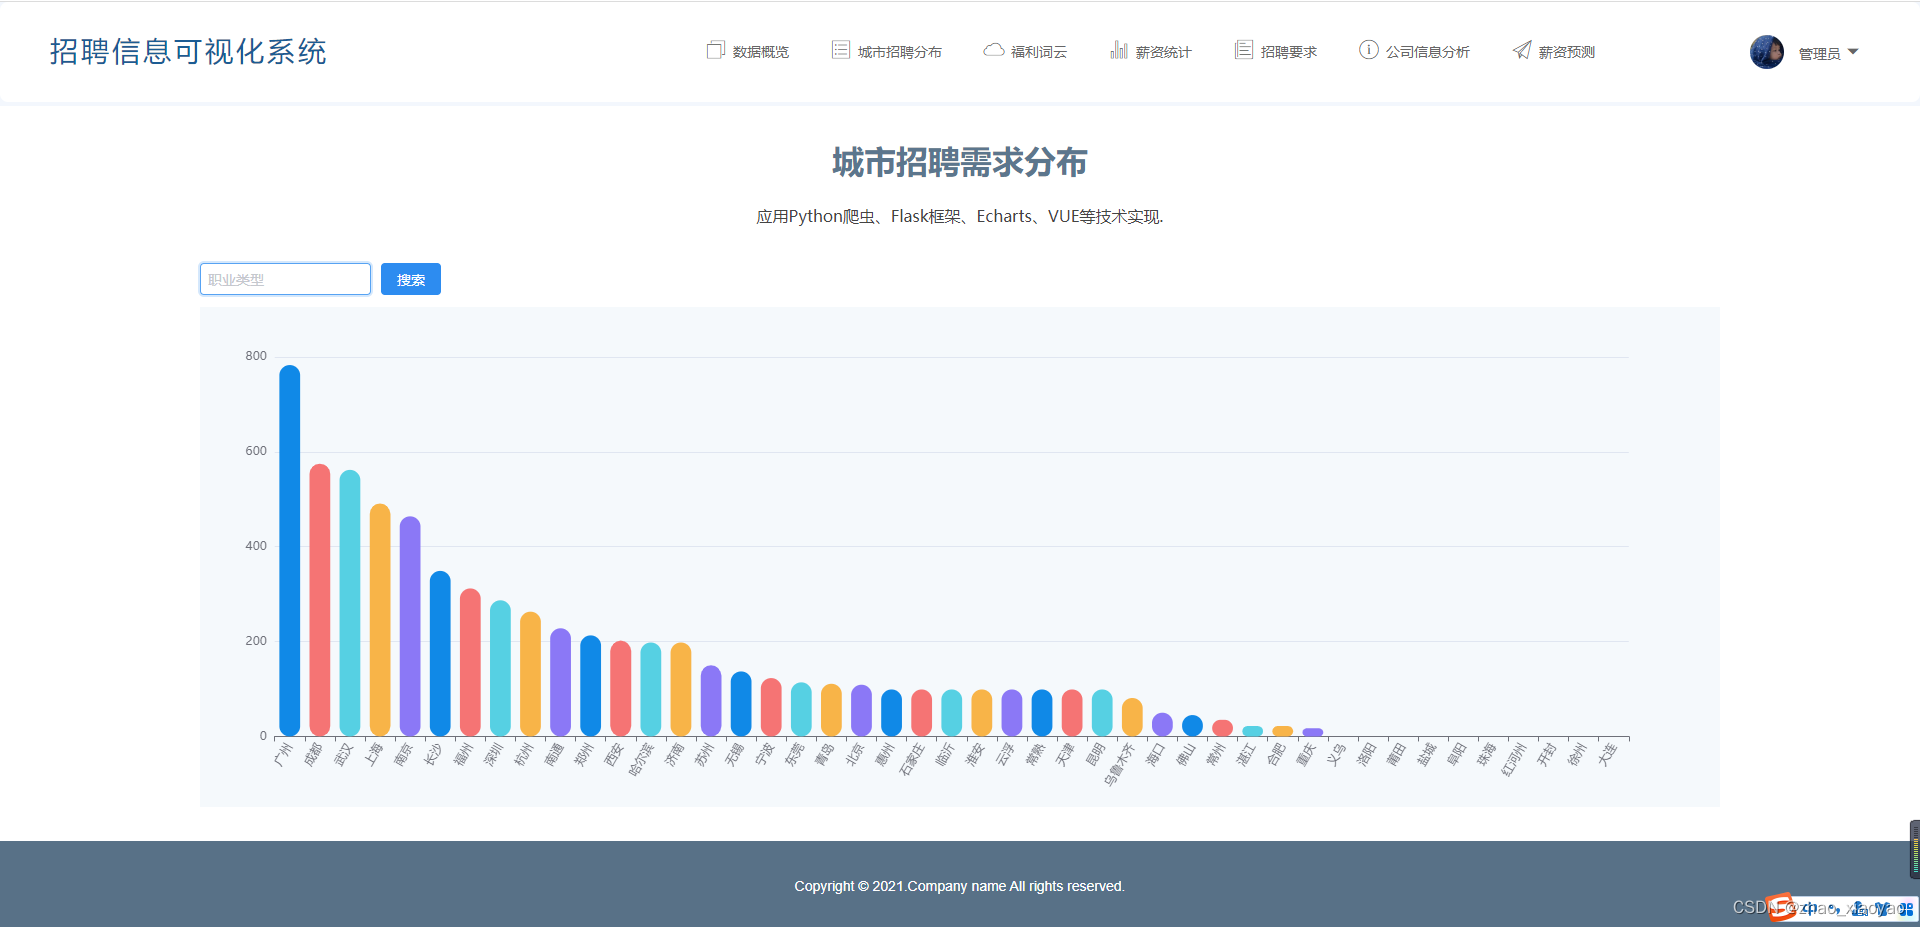Open 数据概览 via its nav icon
This screenshot has width=1920, height=927.
715,50
